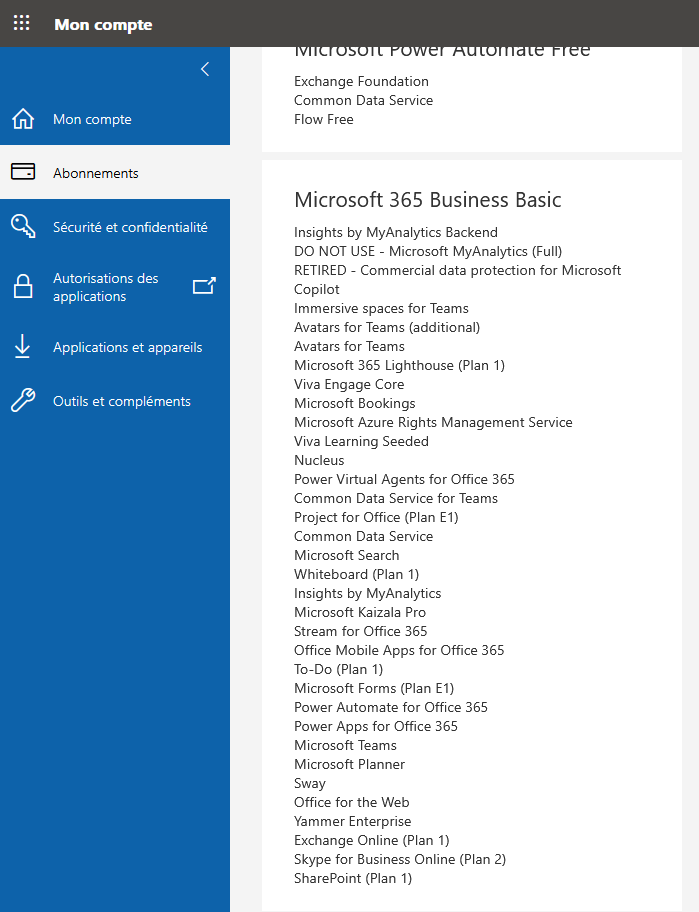Viewport: 699px width, 912px height.
Task: Click the padlock icon for Autorisations des applications
Action: [23, 287]
